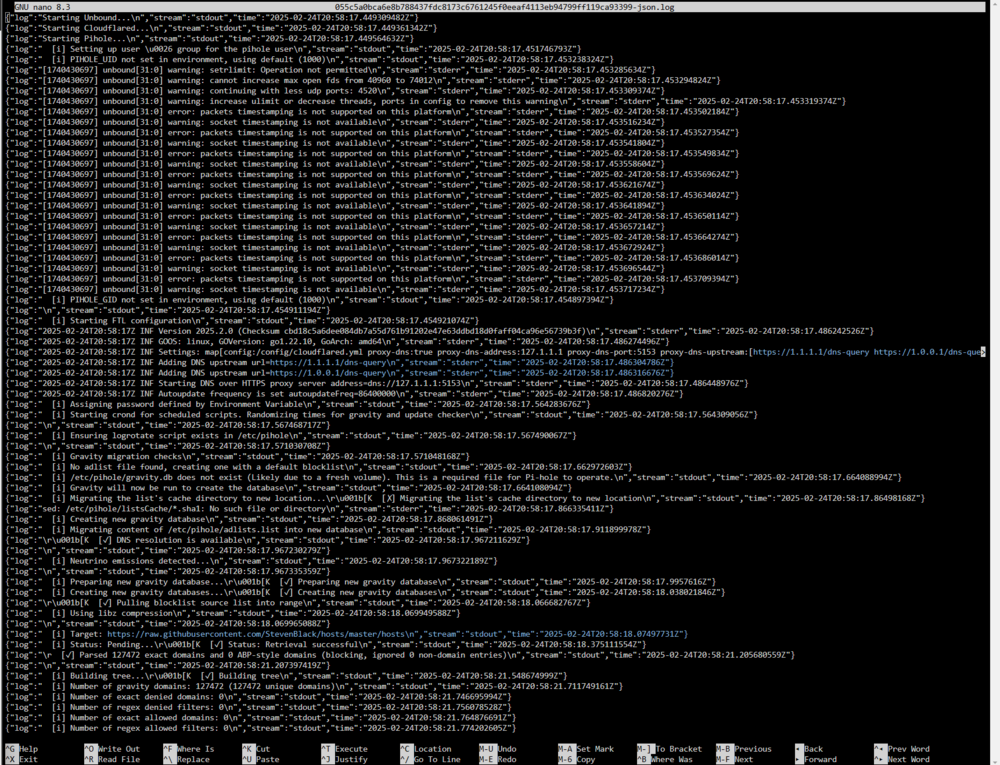Click the "Number of gravity domains: 127472" line
1000x765 pixels.
pos(314,686)
